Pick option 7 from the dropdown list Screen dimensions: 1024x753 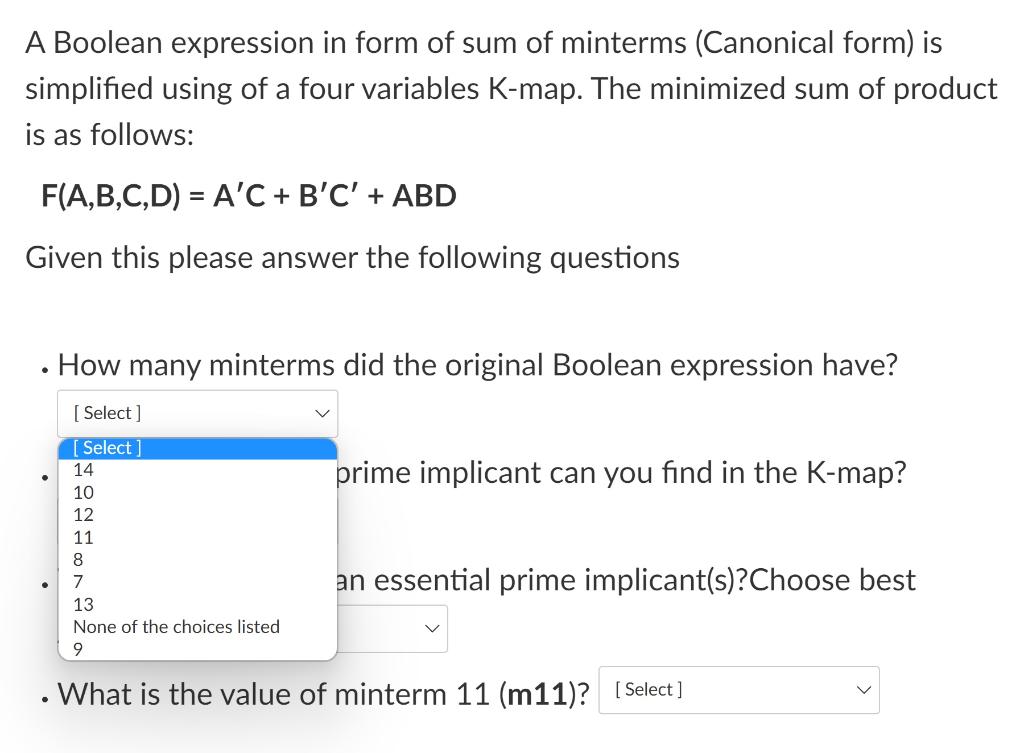79,581
